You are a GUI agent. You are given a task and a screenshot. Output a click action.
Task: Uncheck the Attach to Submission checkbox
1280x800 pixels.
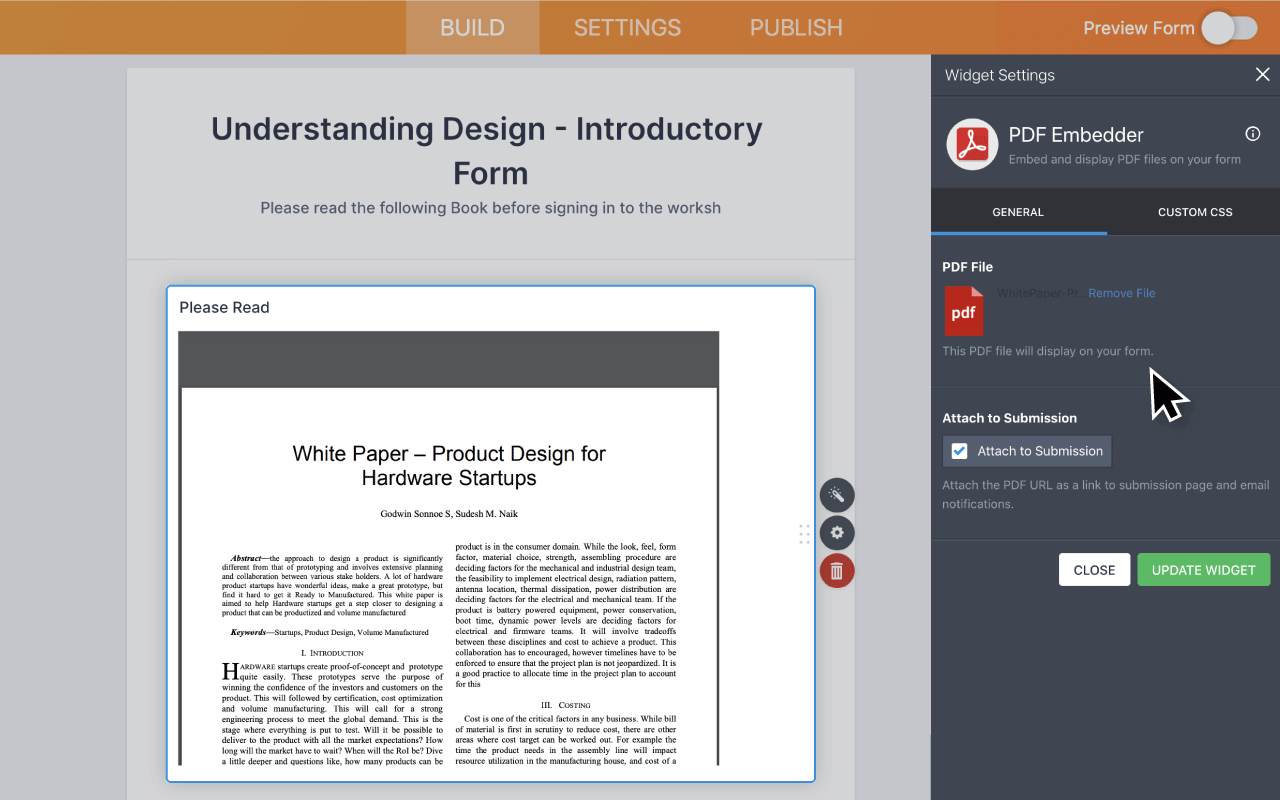(959, 450)
